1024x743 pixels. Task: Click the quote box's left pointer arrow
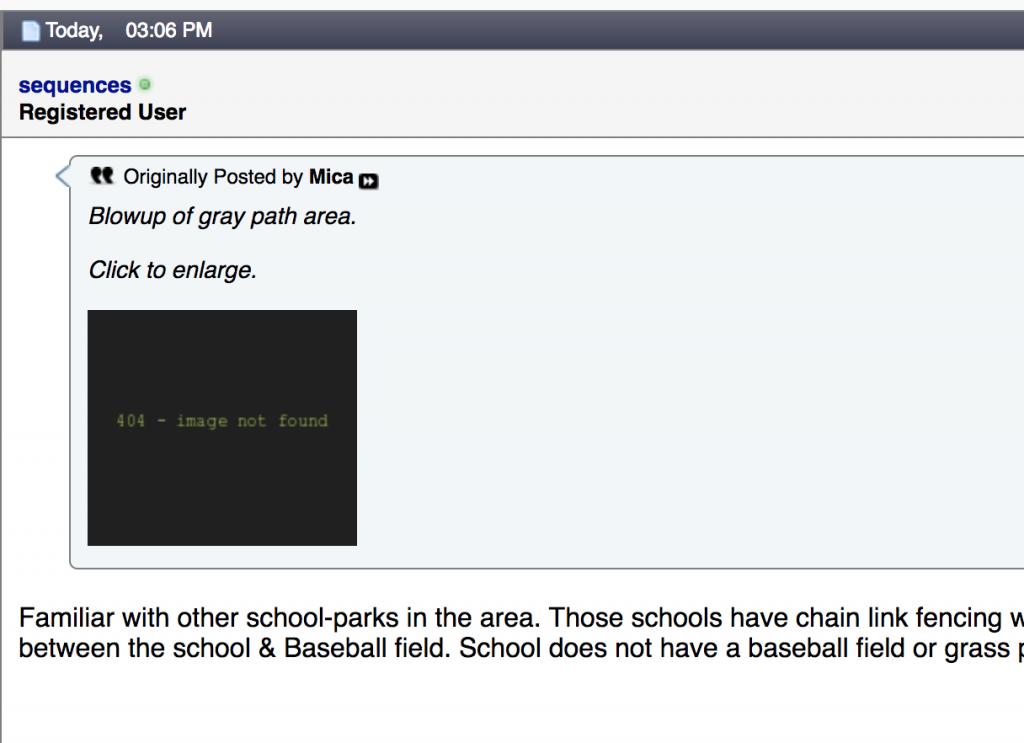pyautogui.click(x=63, y=176)
